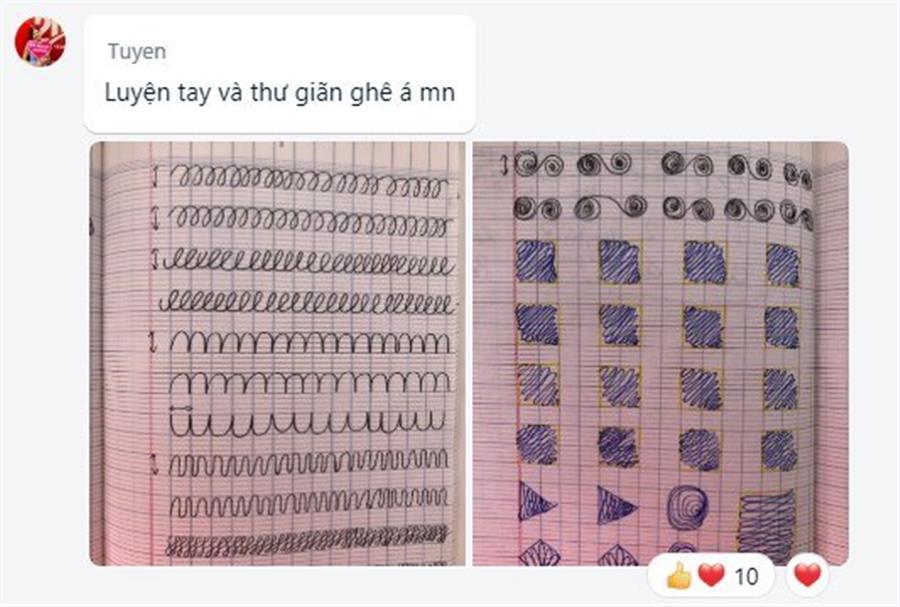Open the right spirals and squares photo
This screenshot has height=607, width=900.
[x=660, y=353]
